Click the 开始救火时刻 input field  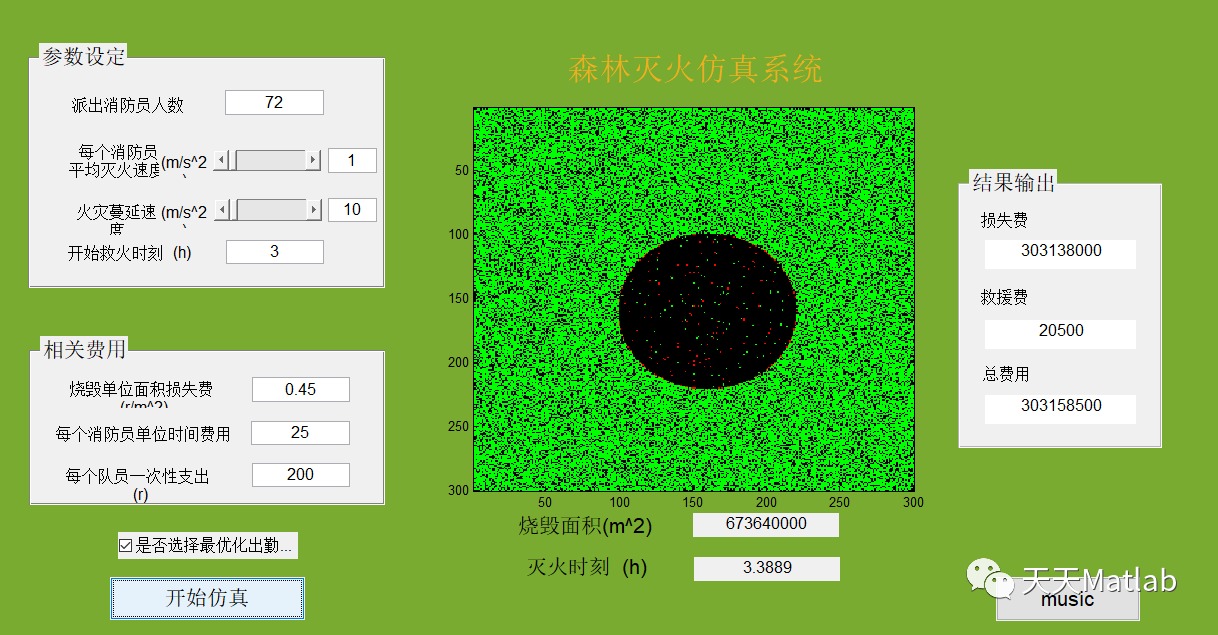[275, 252]
